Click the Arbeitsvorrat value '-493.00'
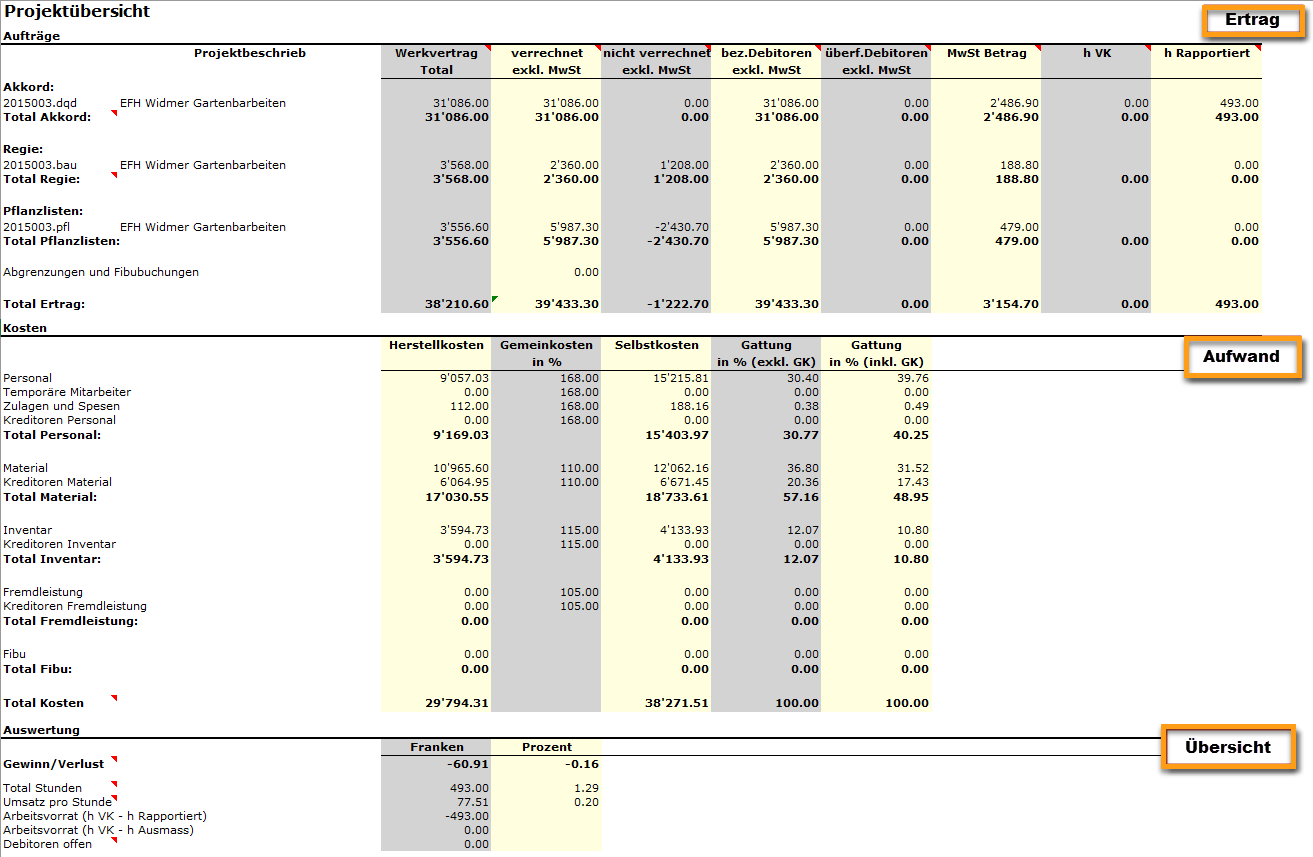 469,816
